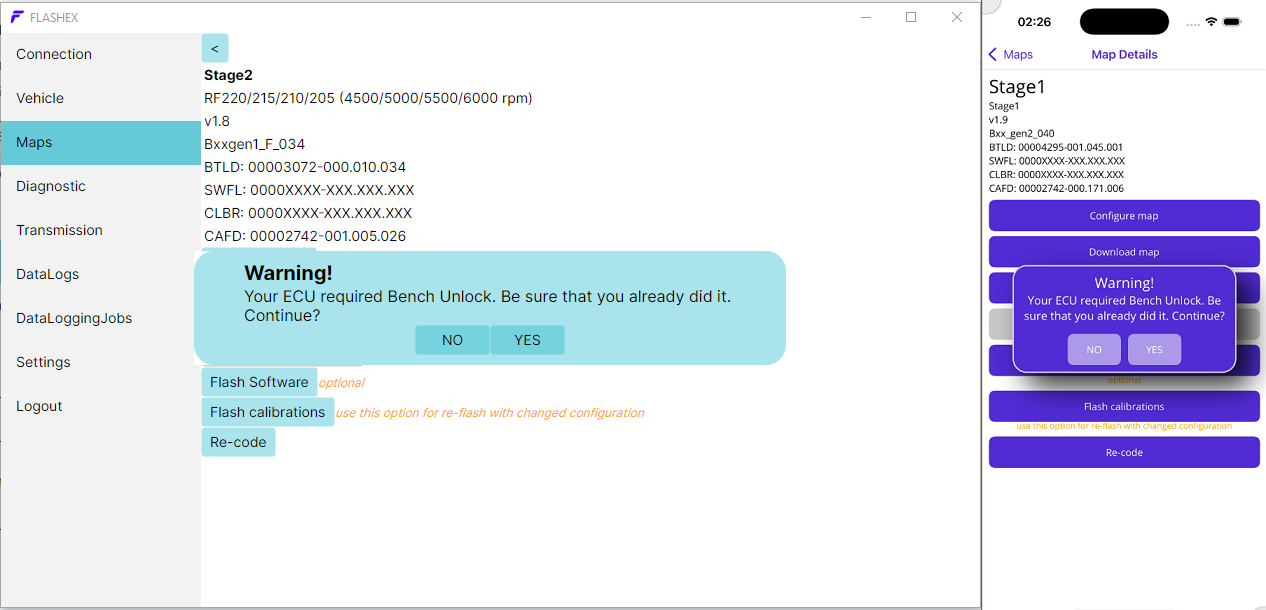Open DataLoggingJobs from the sidebar

[74, 318]
